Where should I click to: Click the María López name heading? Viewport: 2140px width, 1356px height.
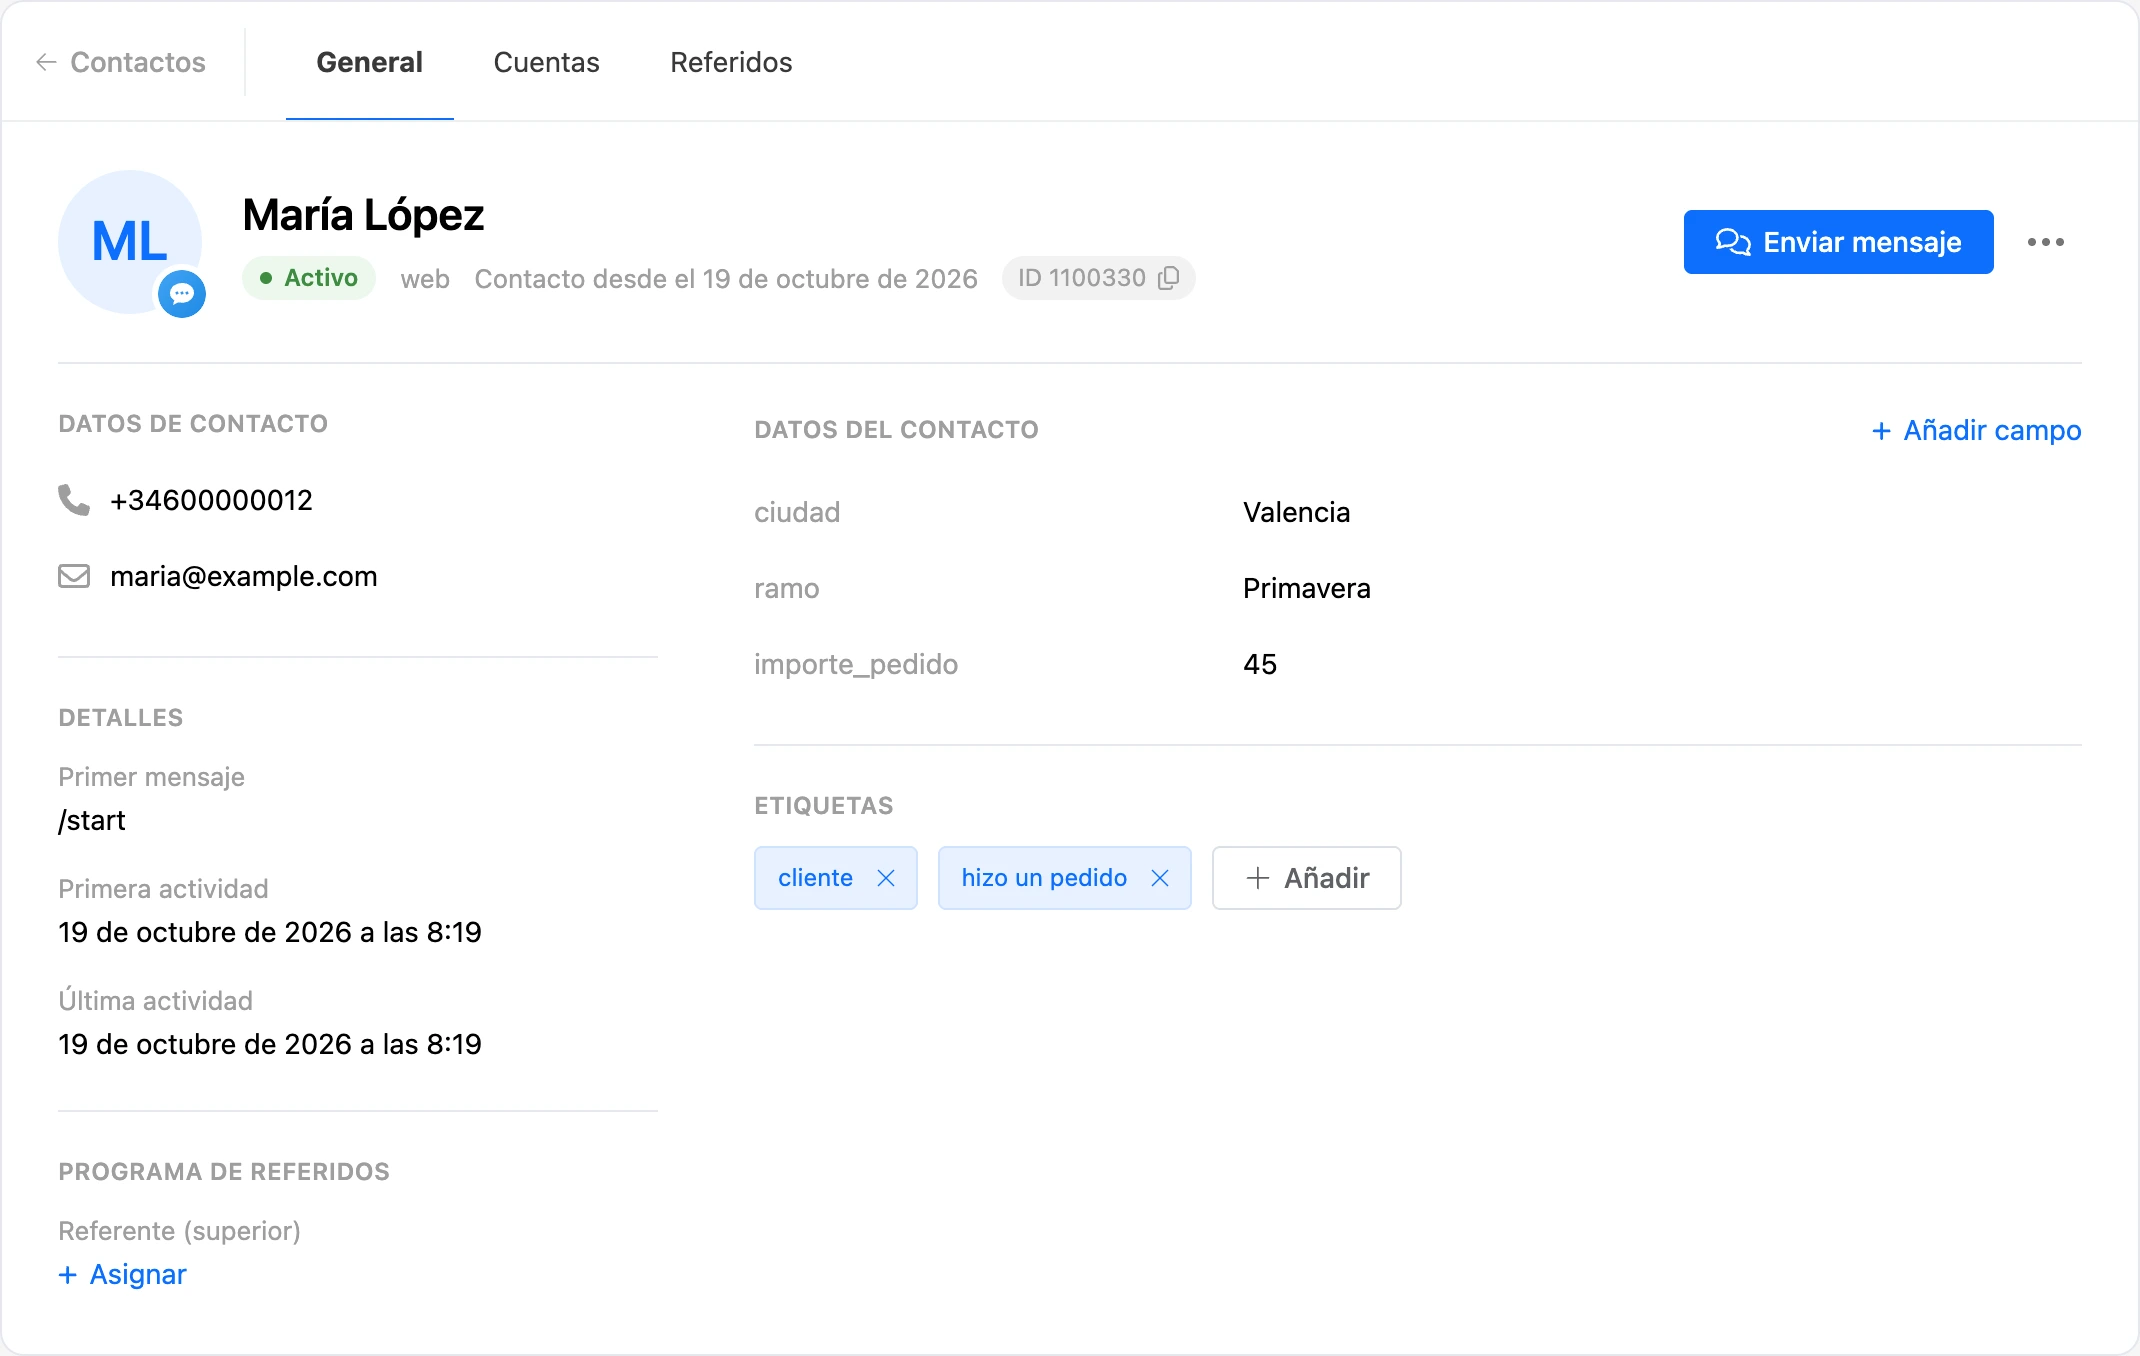coord(363,215)
